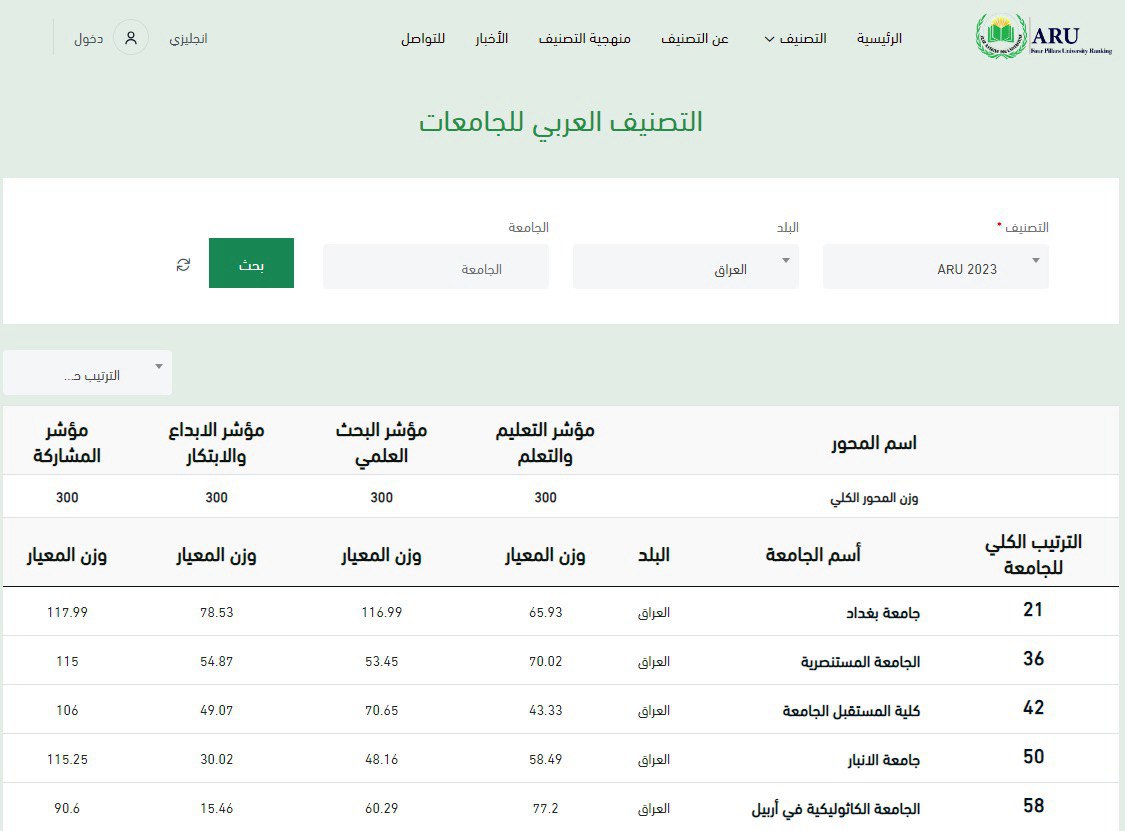Click كلية المستقبل الجامعة name
The width and height of the screenshot is (1125, 831).
pos(851,710)
